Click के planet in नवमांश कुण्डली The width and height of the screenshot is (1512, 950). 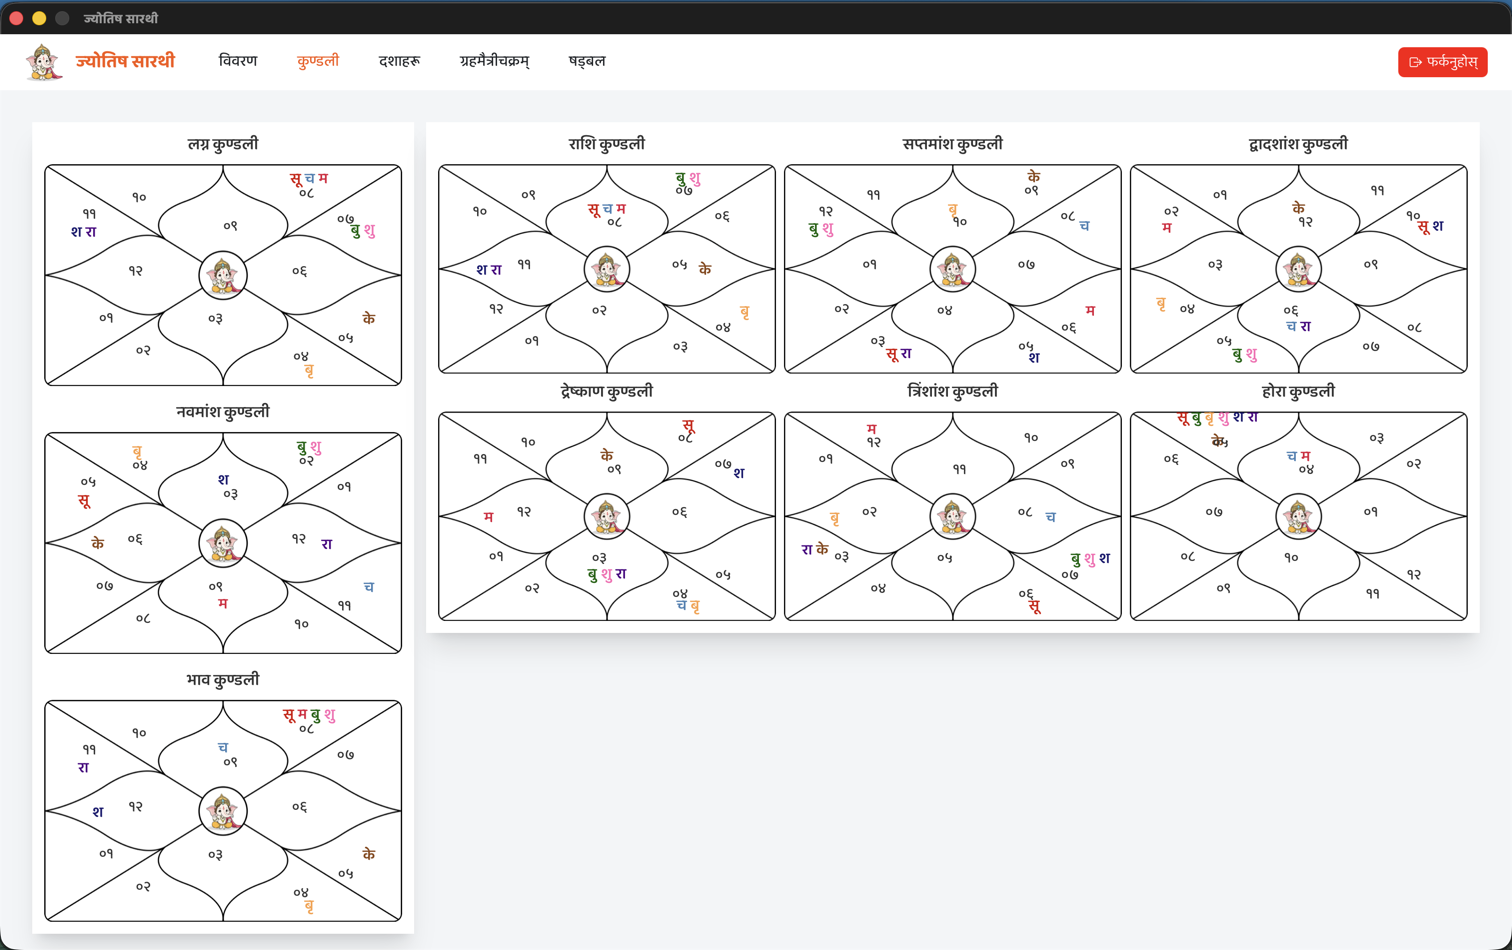click(x=98, y=543)
